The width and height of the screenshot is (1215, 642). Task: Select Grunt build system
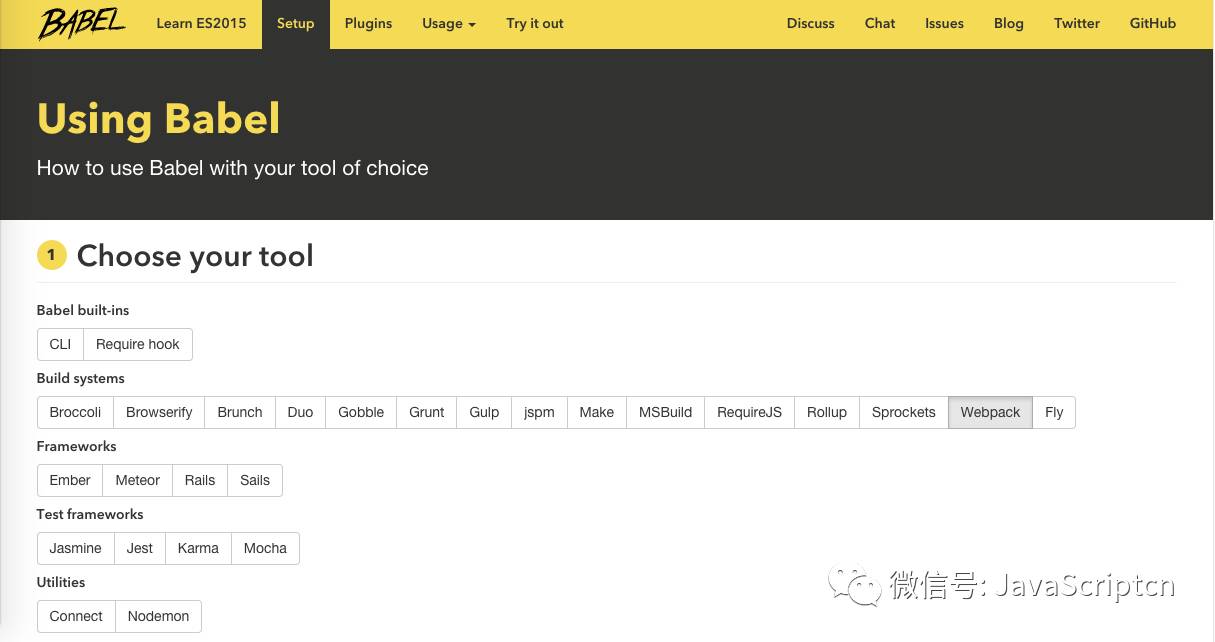(x=427, y=412)
